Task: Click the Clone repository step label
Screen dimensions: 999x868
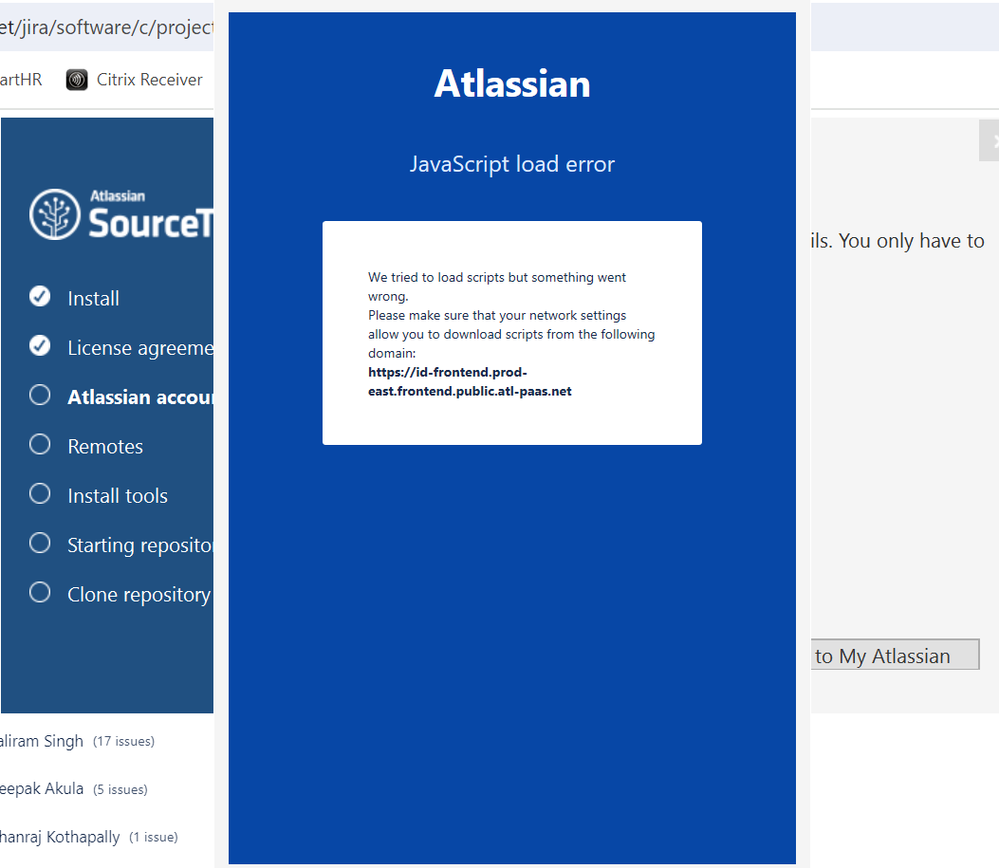Action: pyautogui.click(x=139, y=595)
